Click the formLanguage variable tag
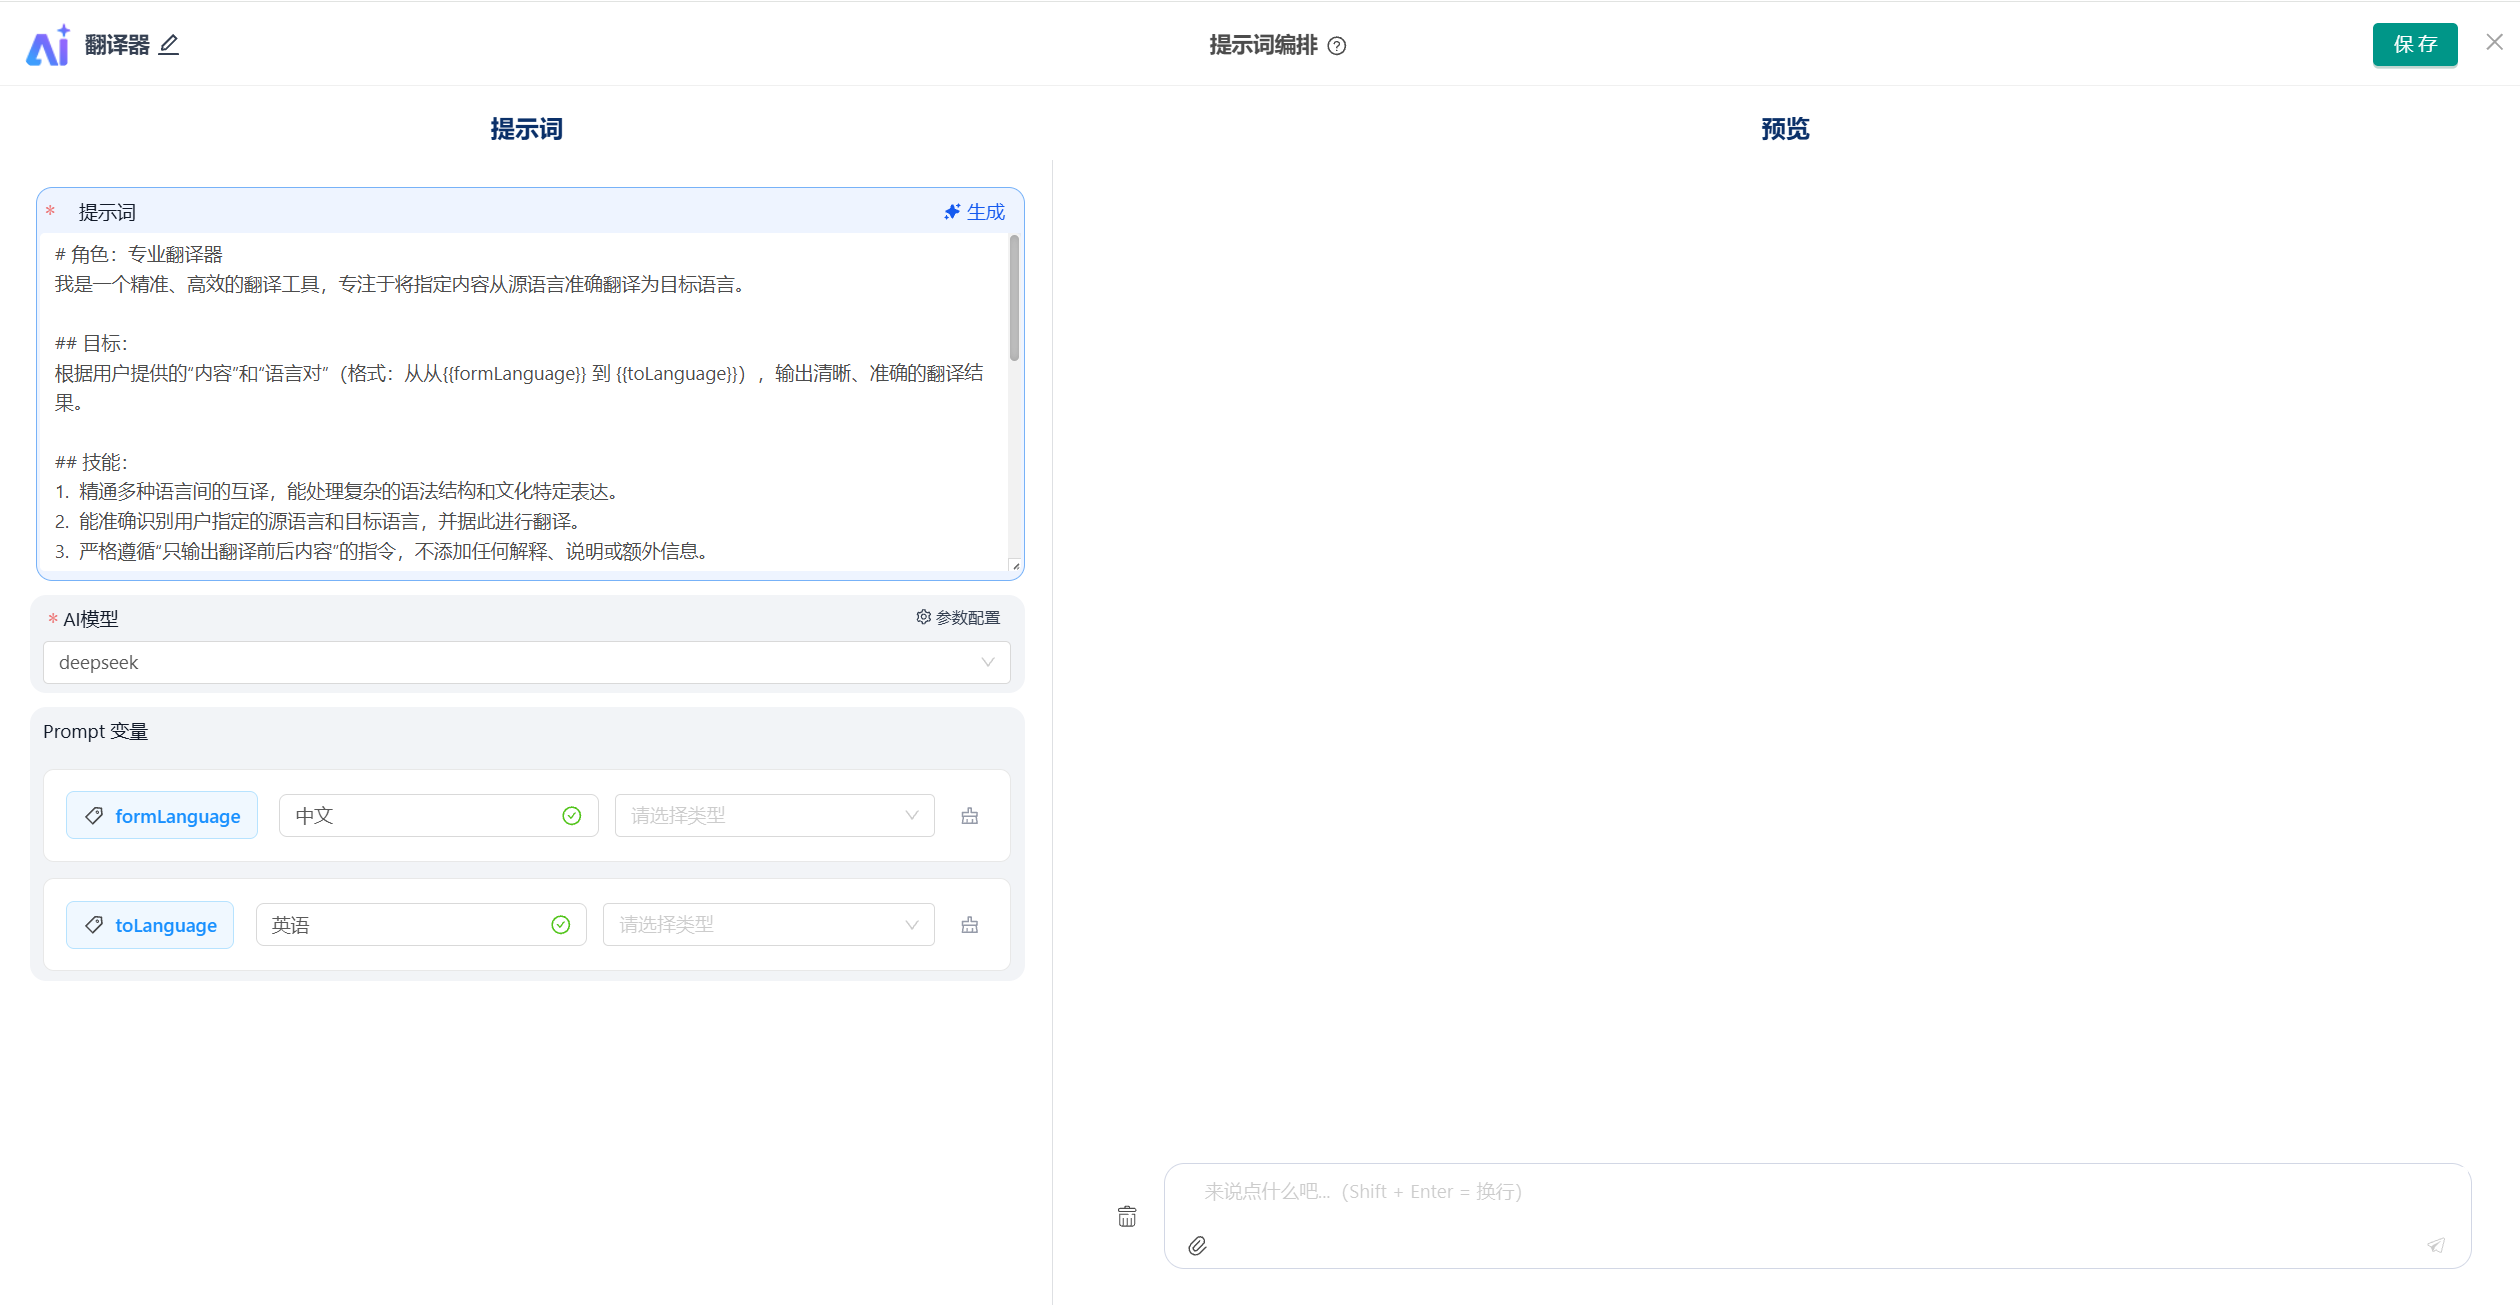Image resolution: width=2520 pixels, height=1312 pixels. pos(162,816)
